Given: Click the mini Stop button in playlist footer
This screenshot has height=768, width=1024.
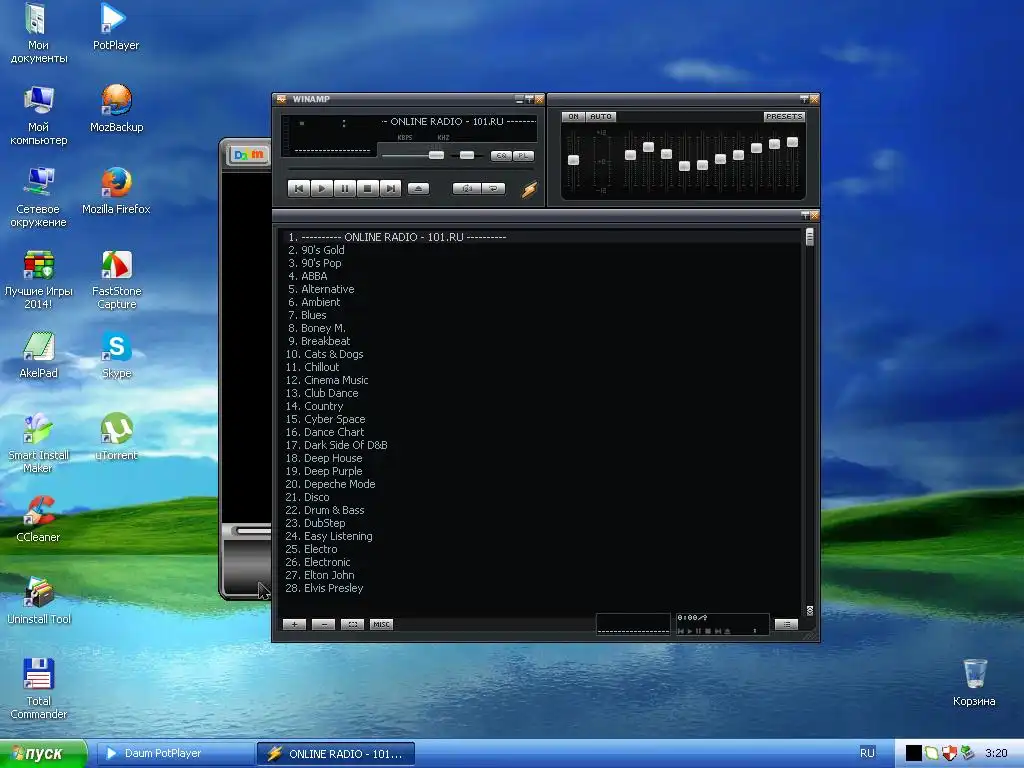Looking at the screenshot, I should click(708, 631).
